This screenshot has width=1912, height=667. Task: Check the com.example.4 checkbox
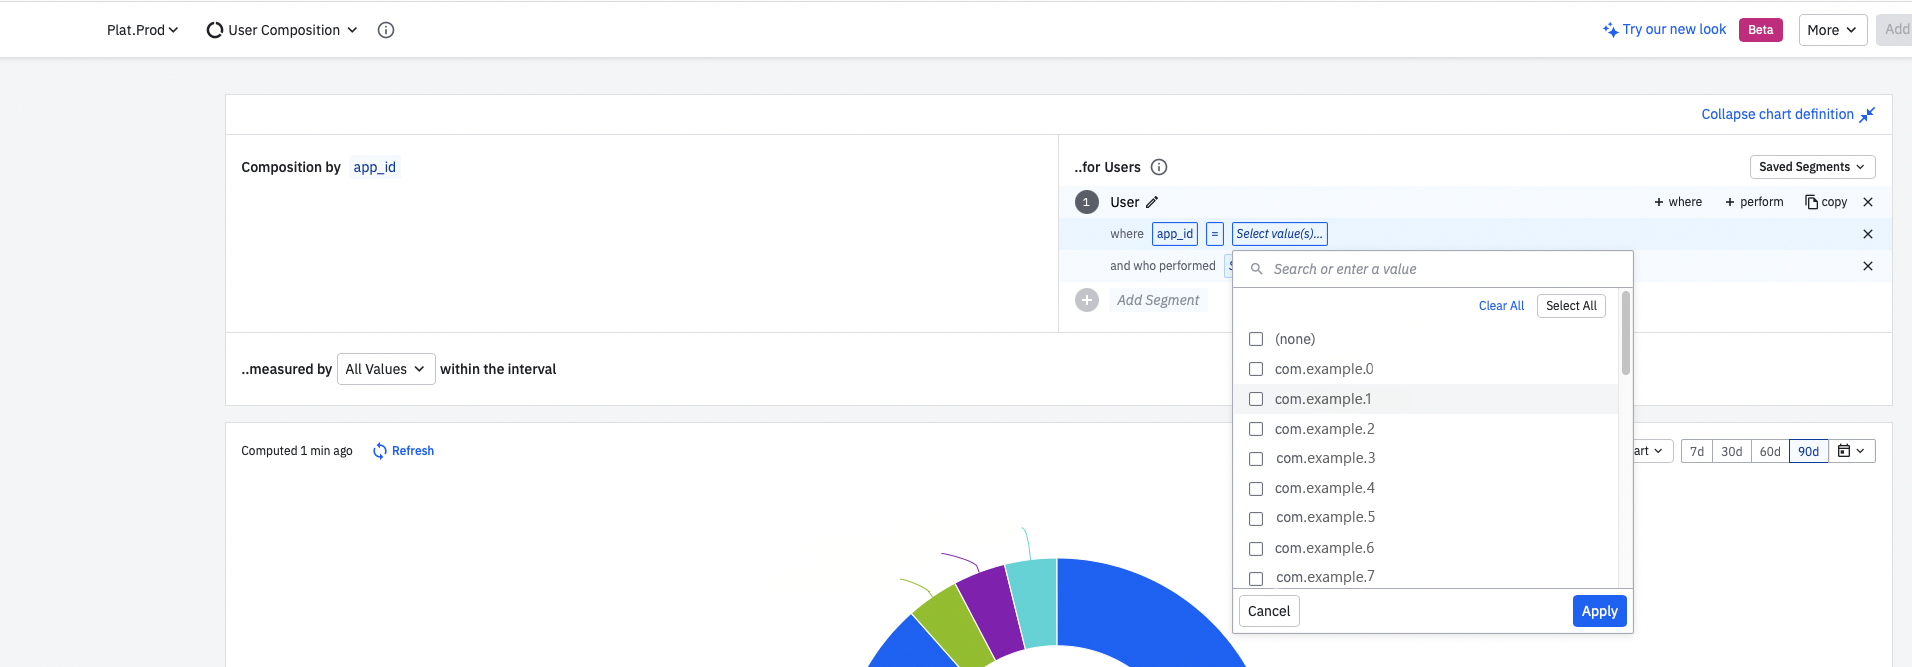click(x=1256, y=489)
